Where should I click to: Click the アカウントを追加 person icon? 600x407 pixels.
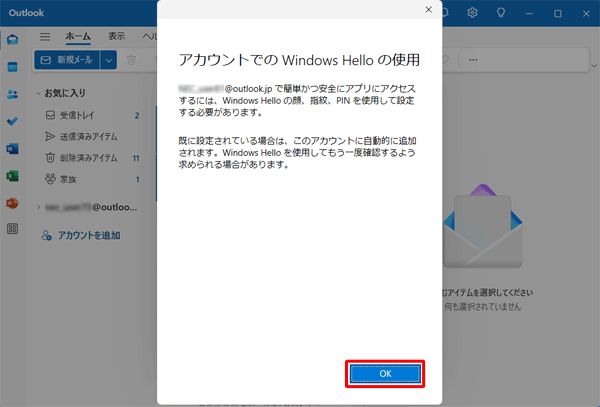click(46, 235)
